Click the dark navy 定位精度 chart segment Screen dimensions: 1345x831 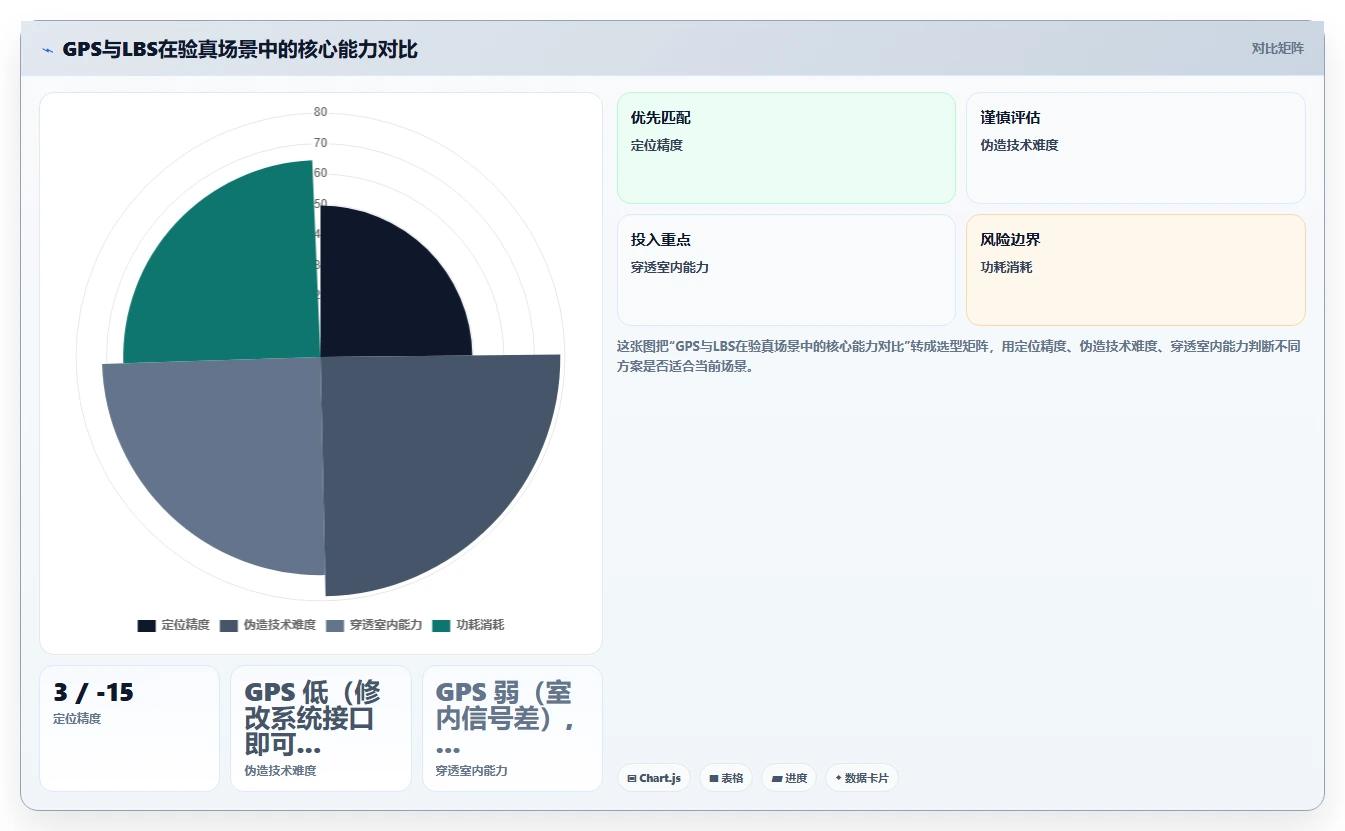coord(385,295)
